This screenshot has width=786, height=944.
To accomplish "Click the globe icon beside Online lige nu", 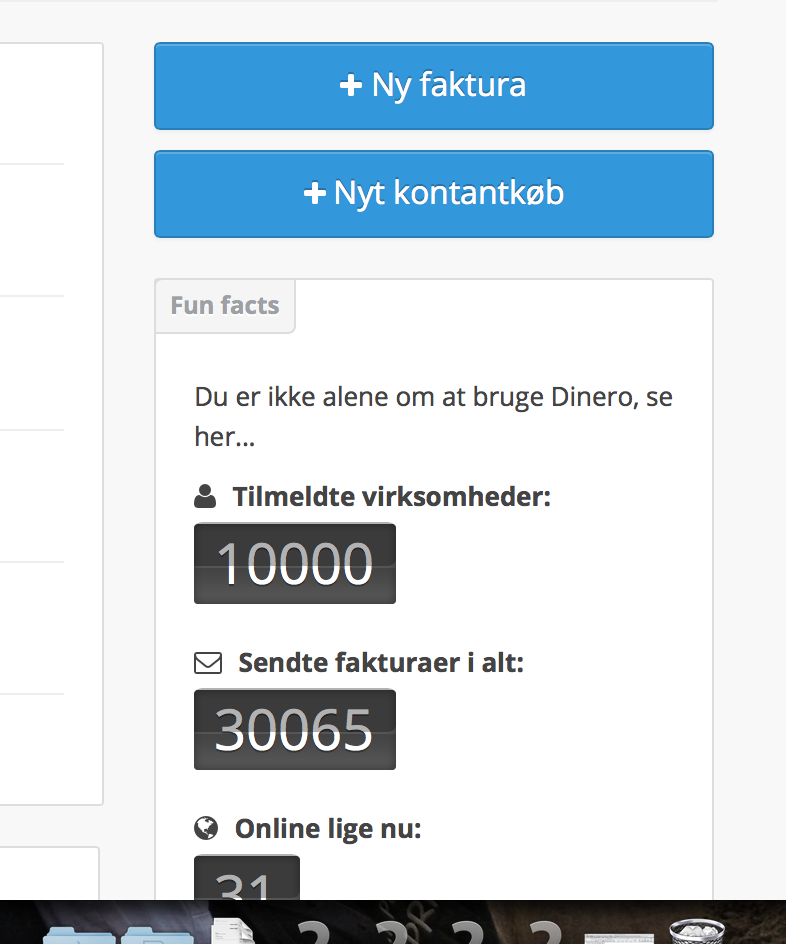I will pyautogui.click(x=206, y=828).
